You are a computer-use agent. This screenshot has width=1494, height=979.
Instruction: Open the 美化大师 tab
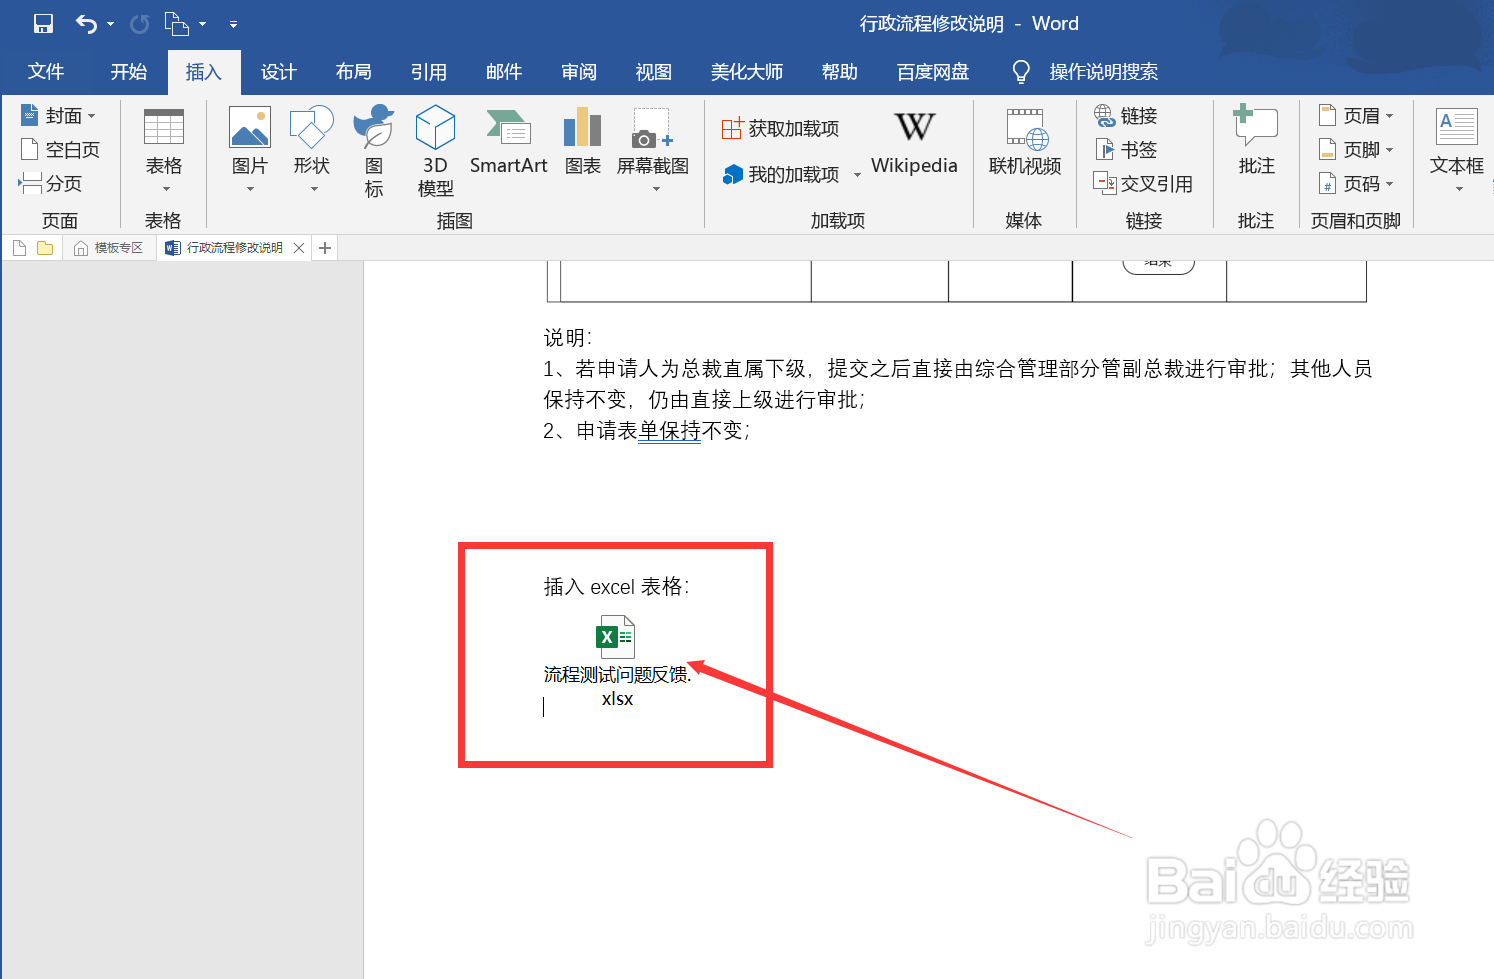[x=747, y=72]
